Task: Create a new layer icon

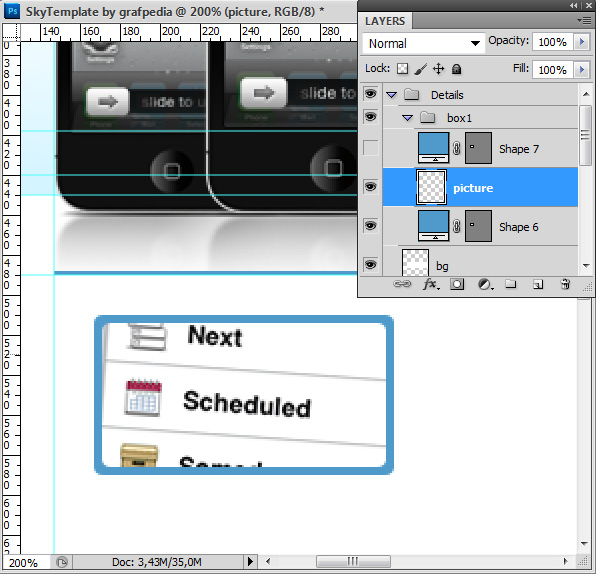Action: pyautogui.click(x=537, y=284)
